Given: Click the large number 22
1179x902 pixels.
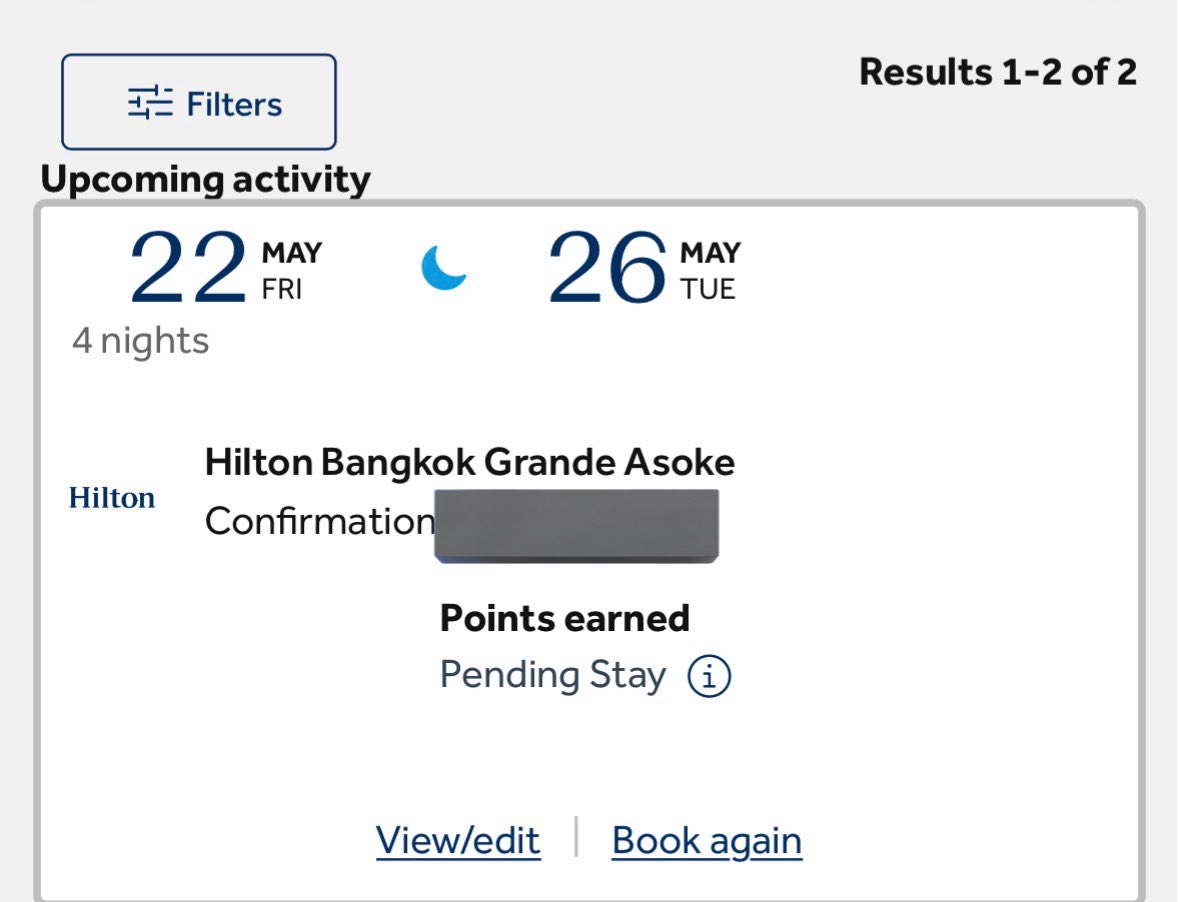Looking at the screenshot, I should [x=188, y=267].
